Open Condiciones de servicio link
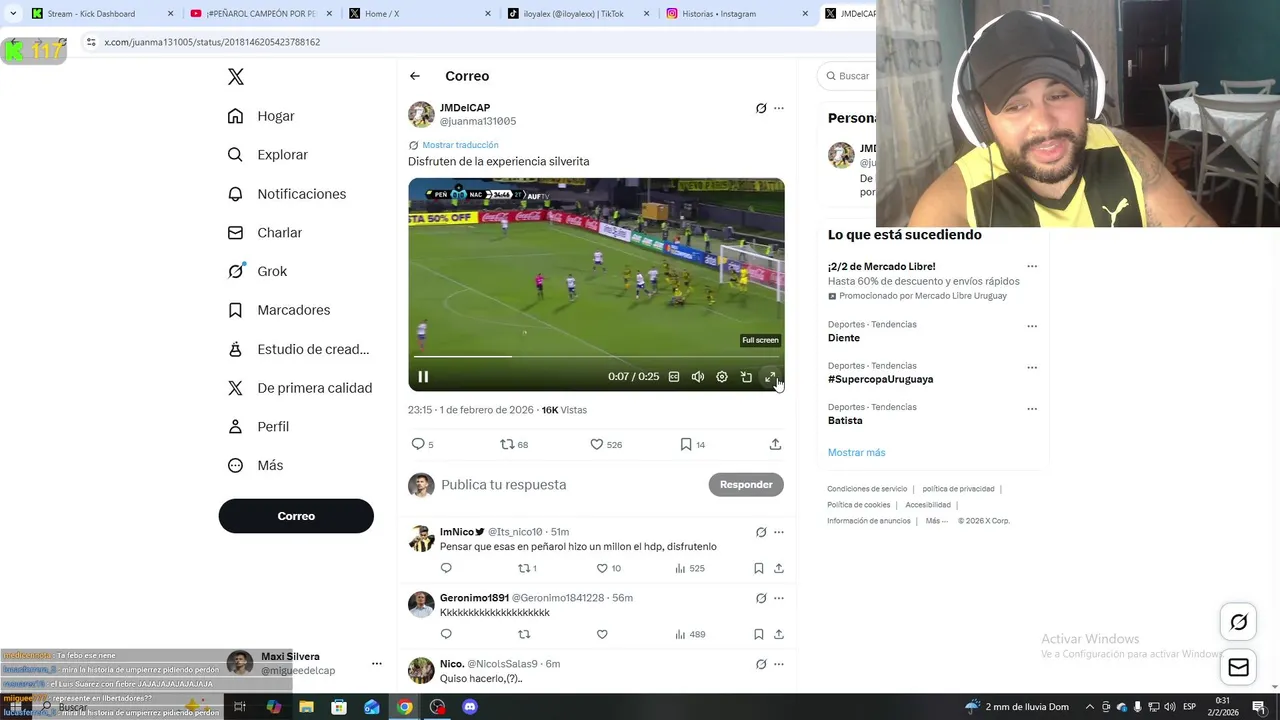 pyautogui.click(x=867, y=489)
